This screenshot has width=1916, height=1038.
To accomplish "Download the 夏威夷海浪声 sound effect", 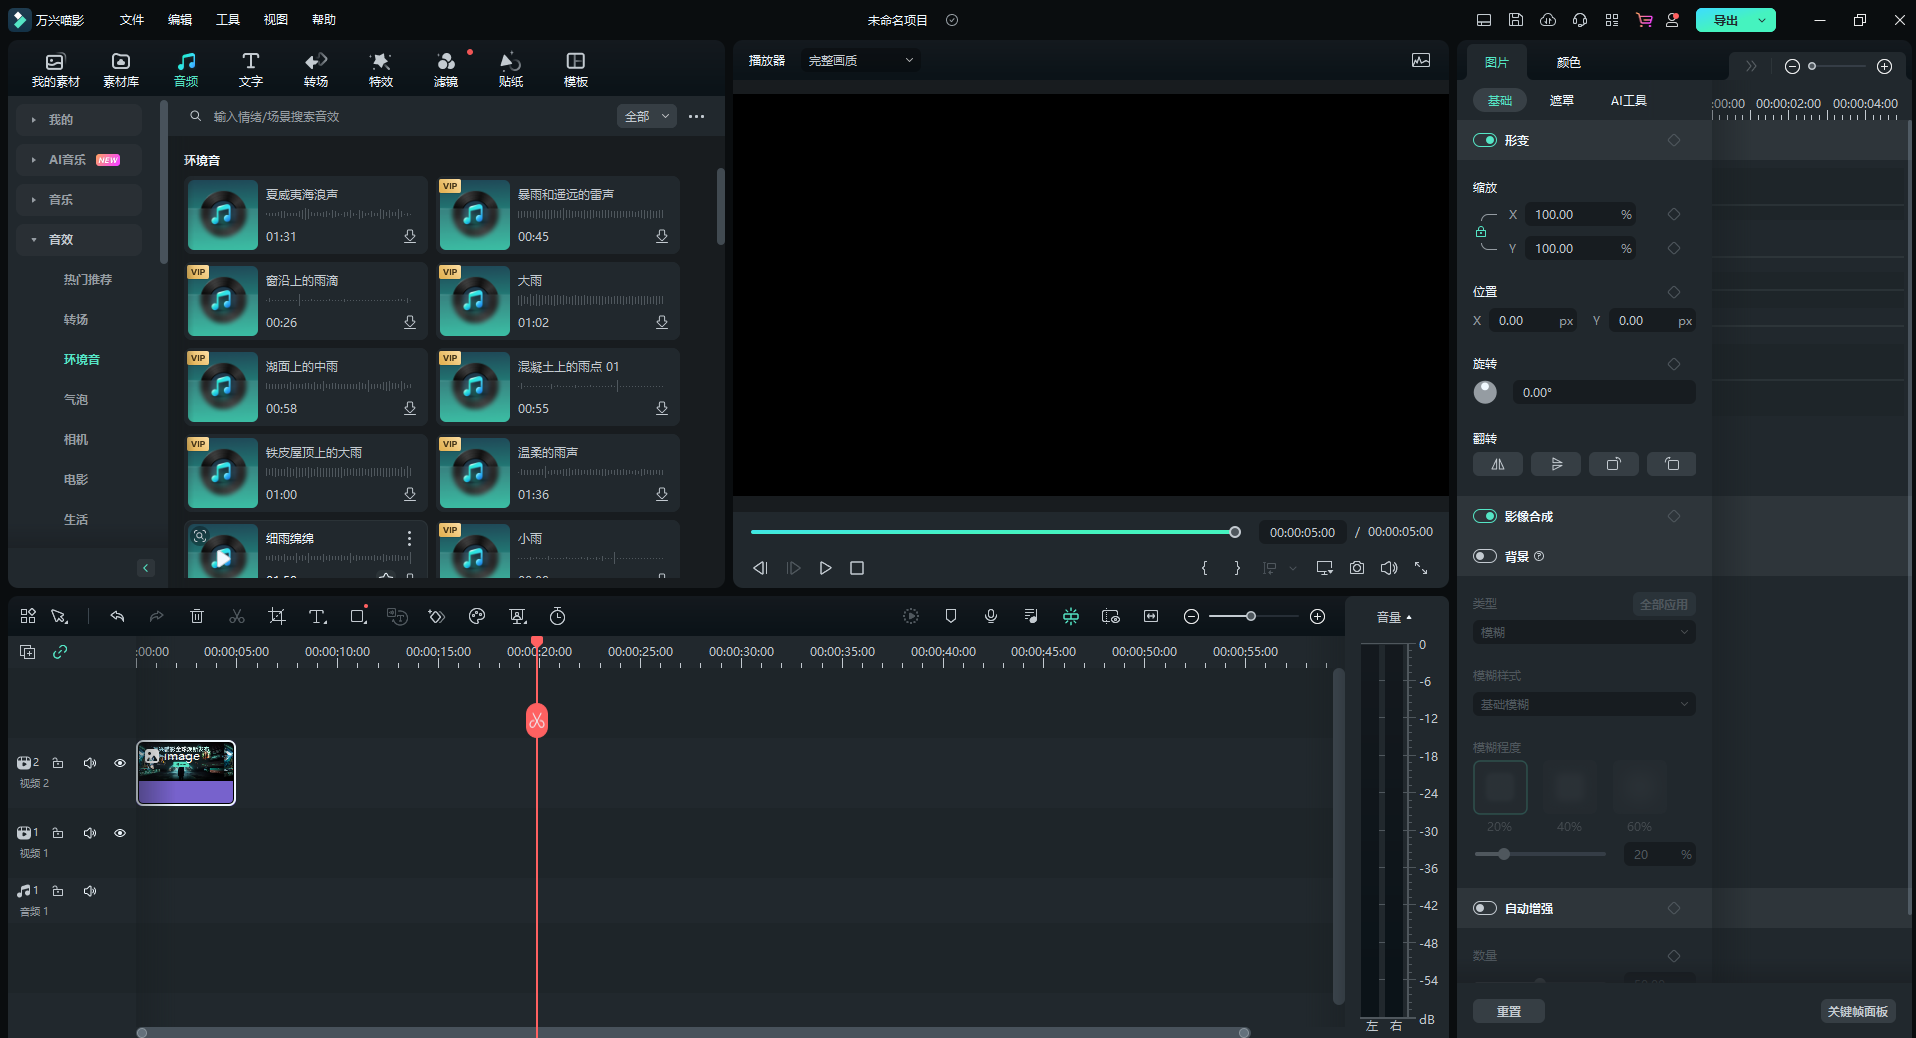I will tap(410, 237).
